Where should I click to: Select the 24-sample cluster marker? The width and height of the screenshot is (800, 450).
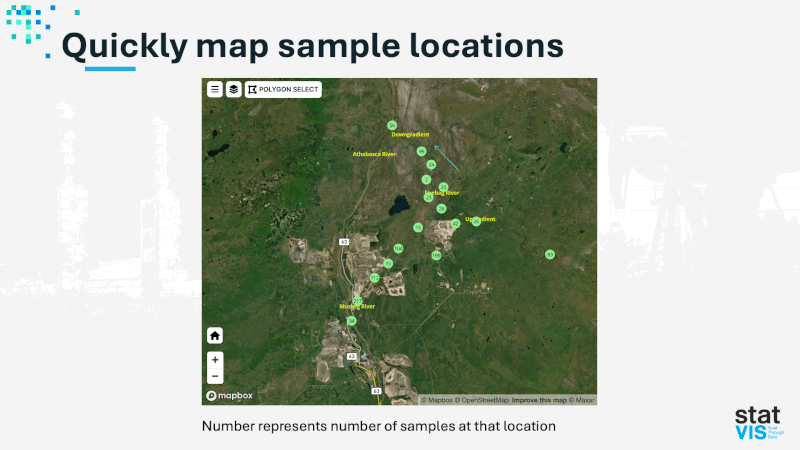[x=431, y=164]
